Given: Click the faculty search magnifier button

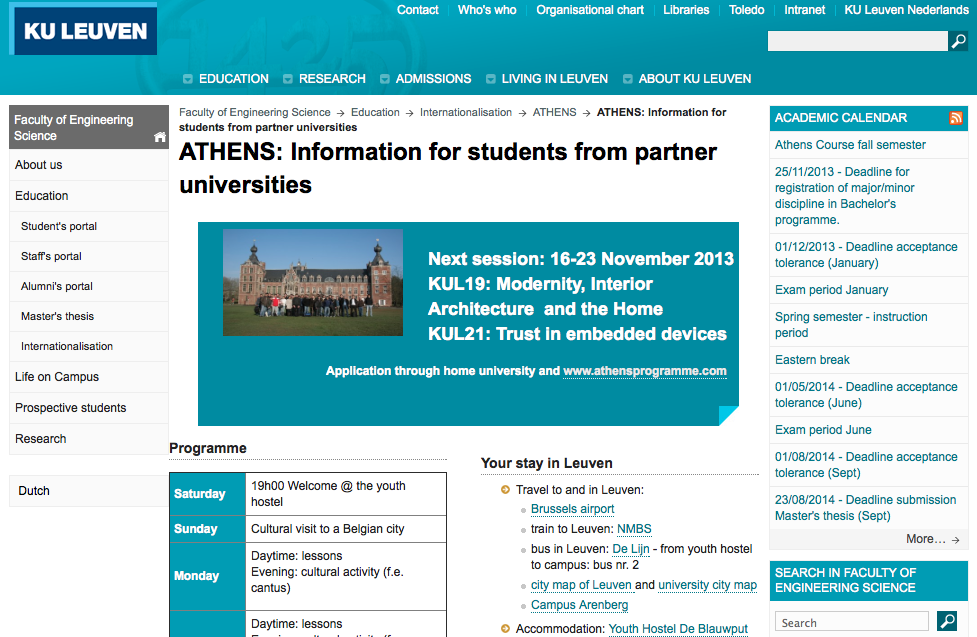Looking at the screenshot, I should (947, 621).
